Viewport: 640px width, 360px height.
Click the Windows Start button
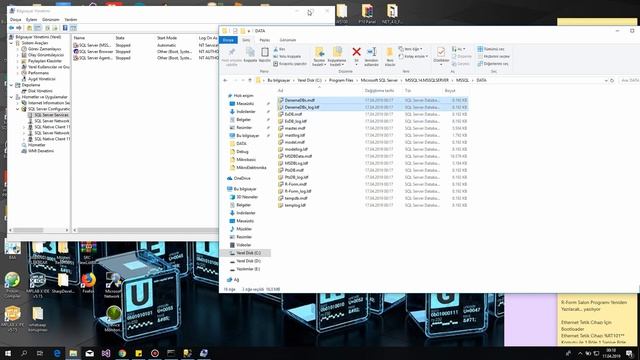tap(8, 353)
